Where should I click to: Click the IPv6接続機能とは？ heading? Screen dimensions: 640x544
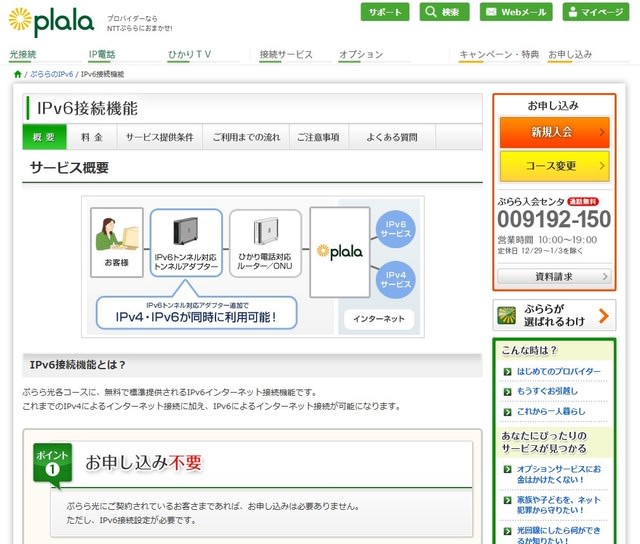[x=78, y=365]
